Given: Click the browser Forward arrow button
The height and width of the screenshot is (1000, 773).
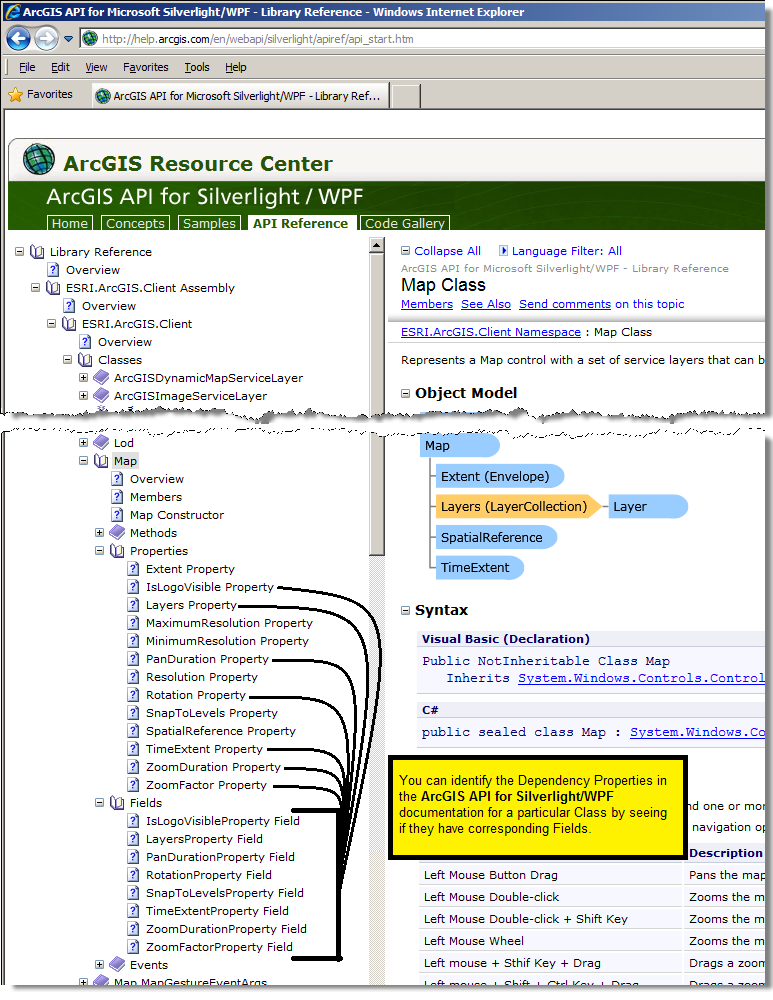Looking at the screenshot, I should (x=46, y=39).
